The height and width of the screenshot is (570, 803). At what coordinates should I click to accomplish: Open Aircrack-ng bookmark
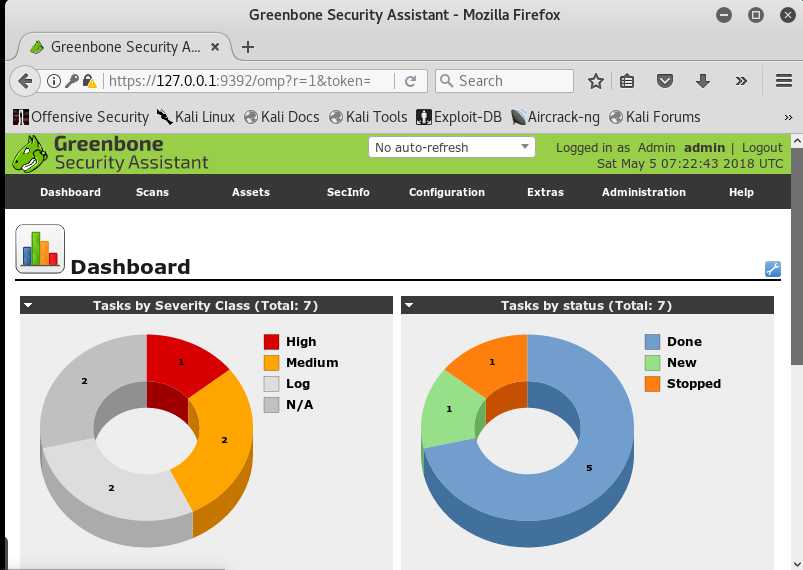click(x=555, y=117)
